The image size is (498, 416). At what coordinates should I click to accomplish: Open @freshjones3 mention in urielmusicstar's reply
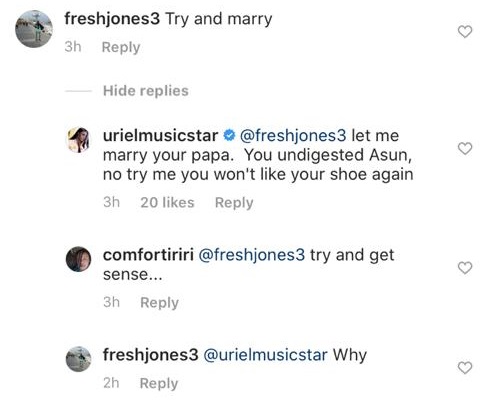[x=293, y=136]
